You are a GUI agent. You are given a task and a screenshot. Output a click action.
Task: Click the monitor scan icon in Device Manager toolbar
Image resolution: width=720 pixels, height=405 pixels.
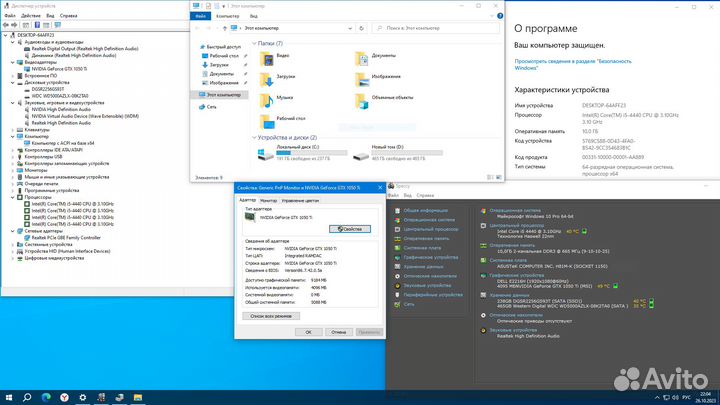pyautogui.click(x=57, y=25)
